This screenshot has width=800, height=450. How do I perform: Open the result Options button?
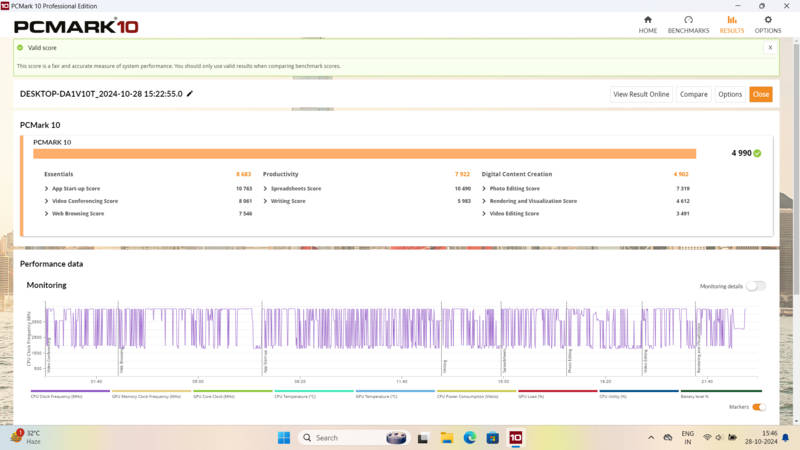[x=730, y=94]
